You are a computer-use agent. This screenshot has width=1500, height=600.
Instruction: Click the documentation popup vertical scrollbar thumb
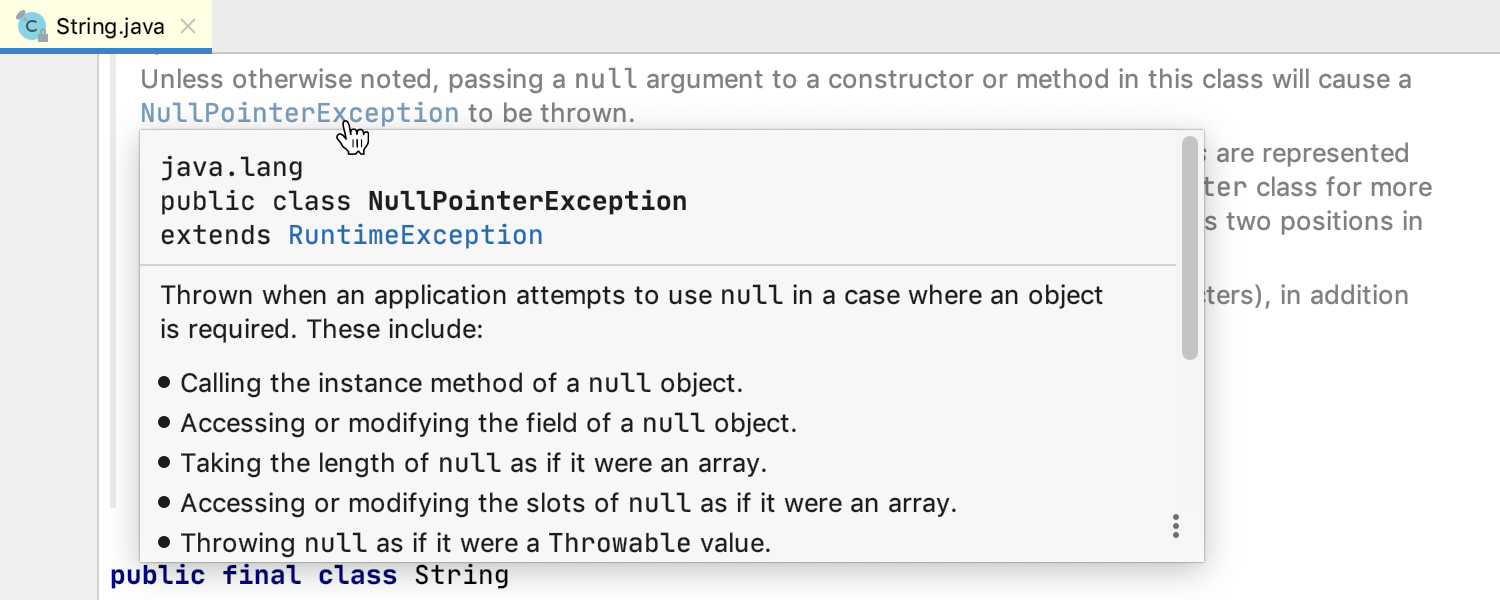coord(1189,248)
